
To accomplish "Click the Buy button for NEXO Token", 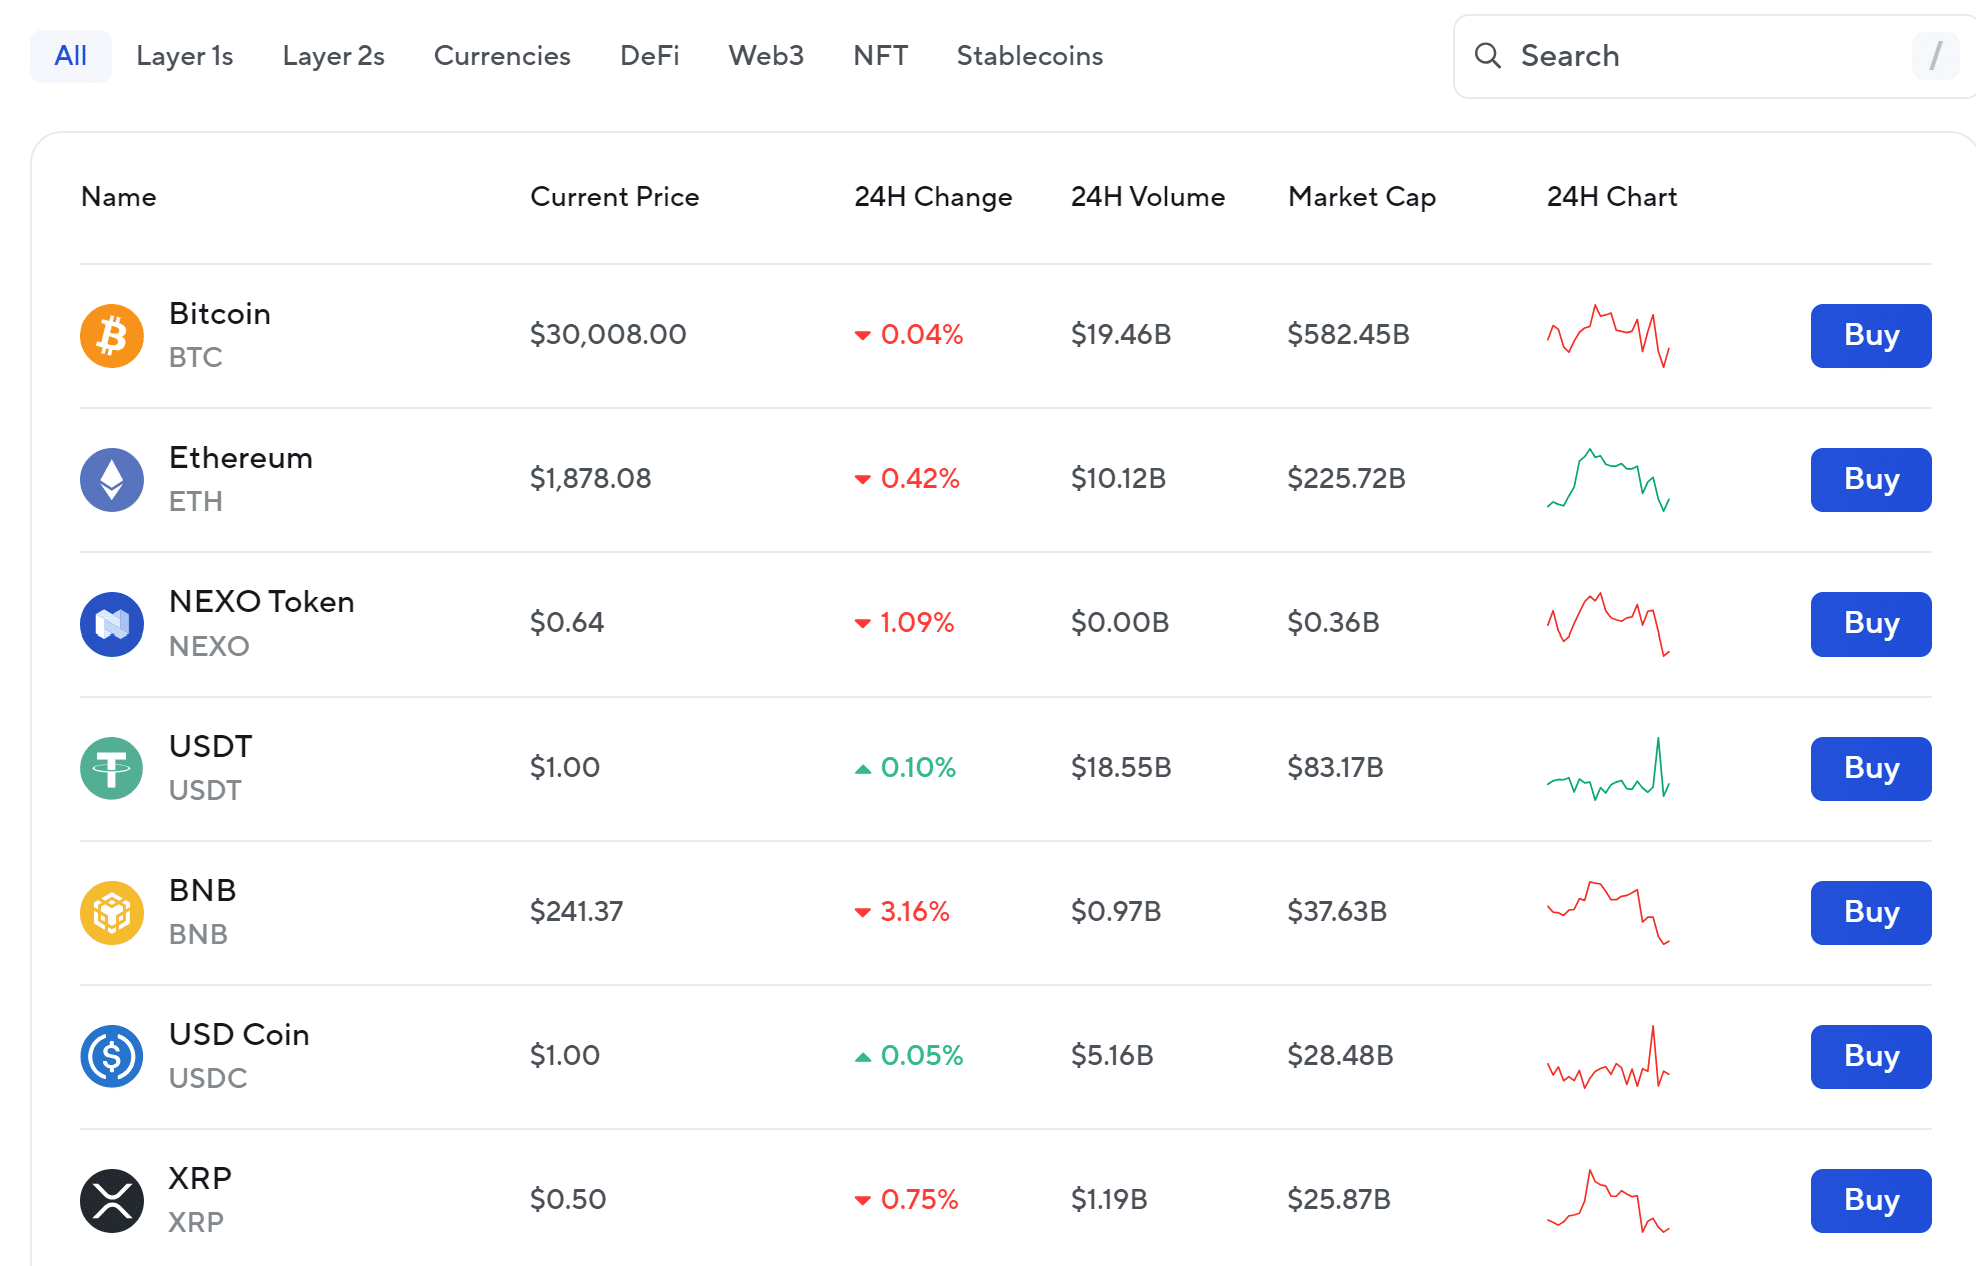I will tap(1871, 624).
